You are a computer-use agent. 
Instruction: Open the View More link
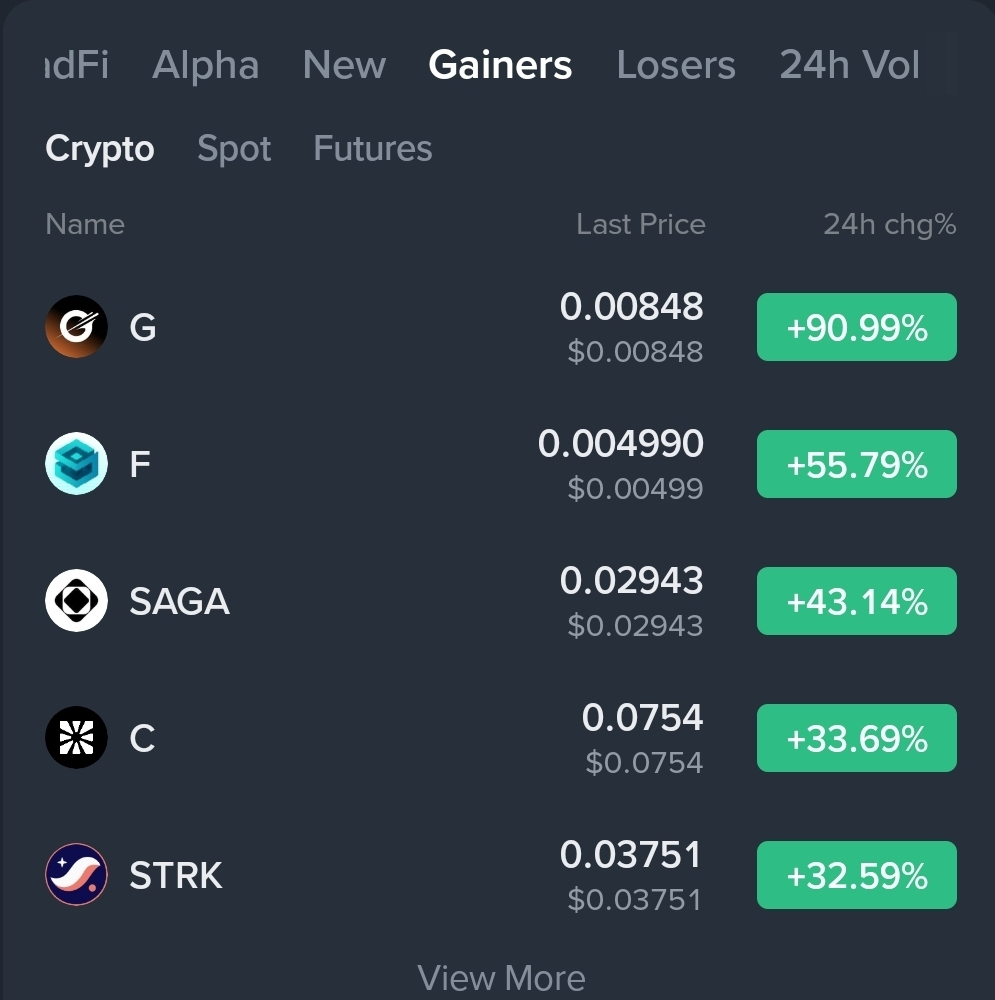pyautogui.click(x=501, y=978)
